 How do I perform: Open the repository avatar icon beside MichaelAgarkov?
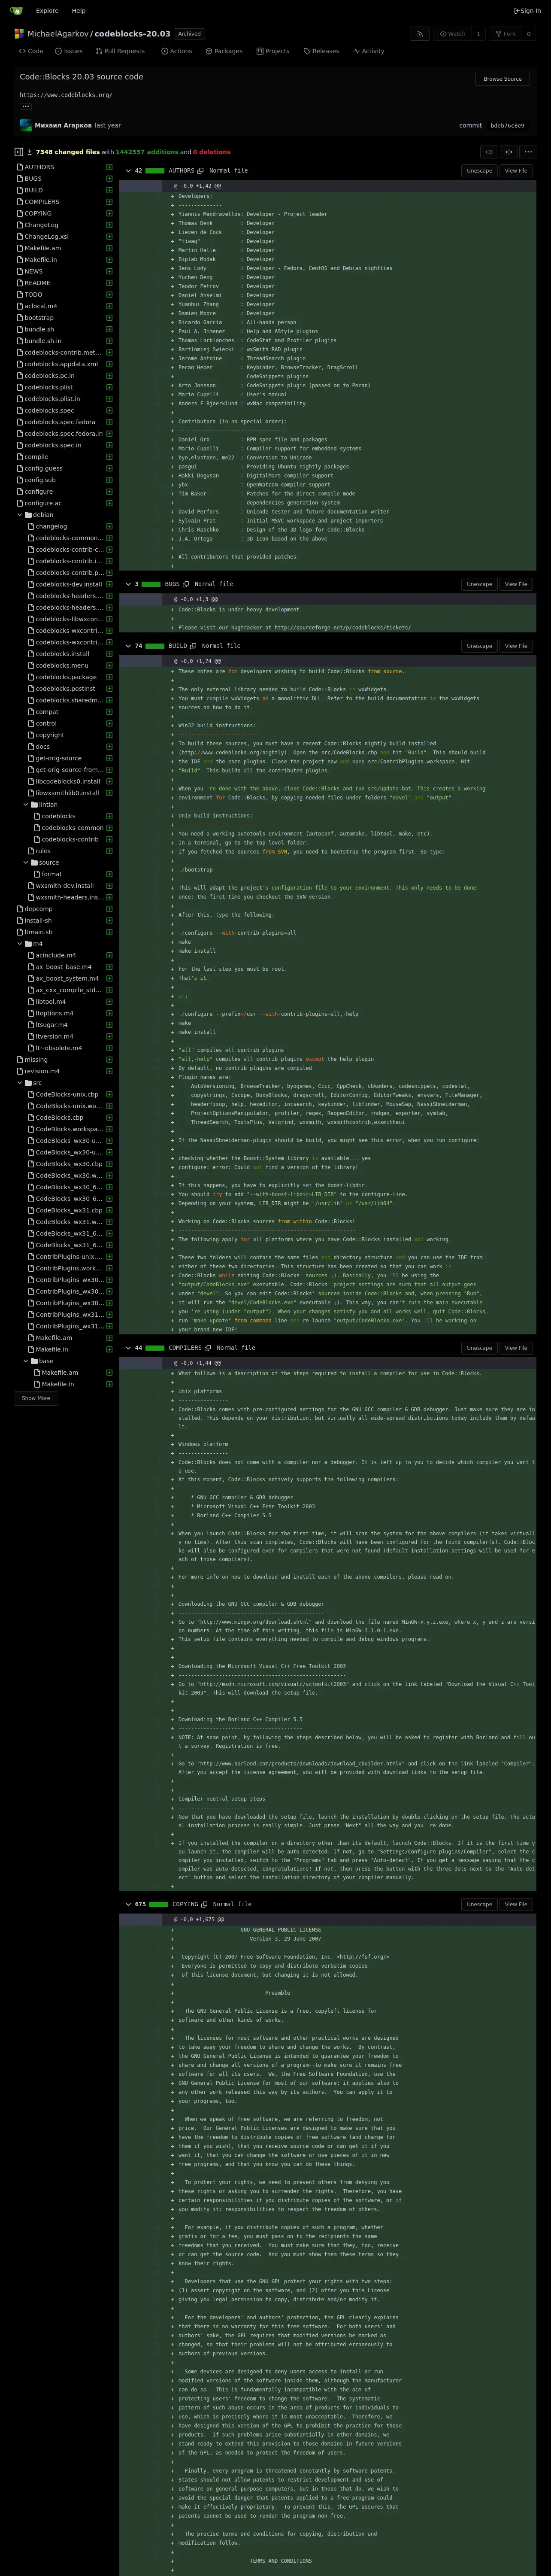point(19,34)
